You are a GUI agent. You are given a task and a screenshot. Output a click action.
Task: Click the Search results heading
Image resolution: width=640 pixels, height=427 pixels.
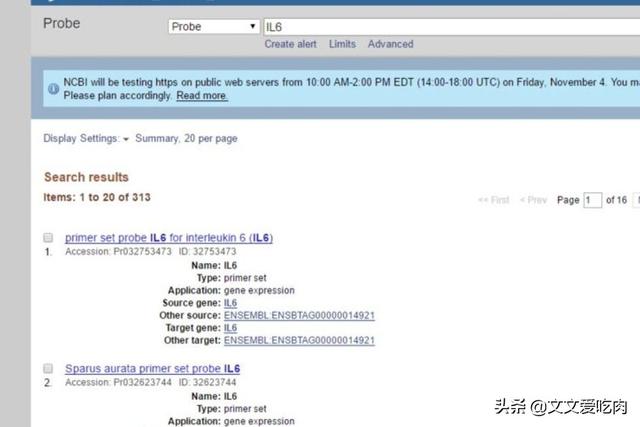86,177
